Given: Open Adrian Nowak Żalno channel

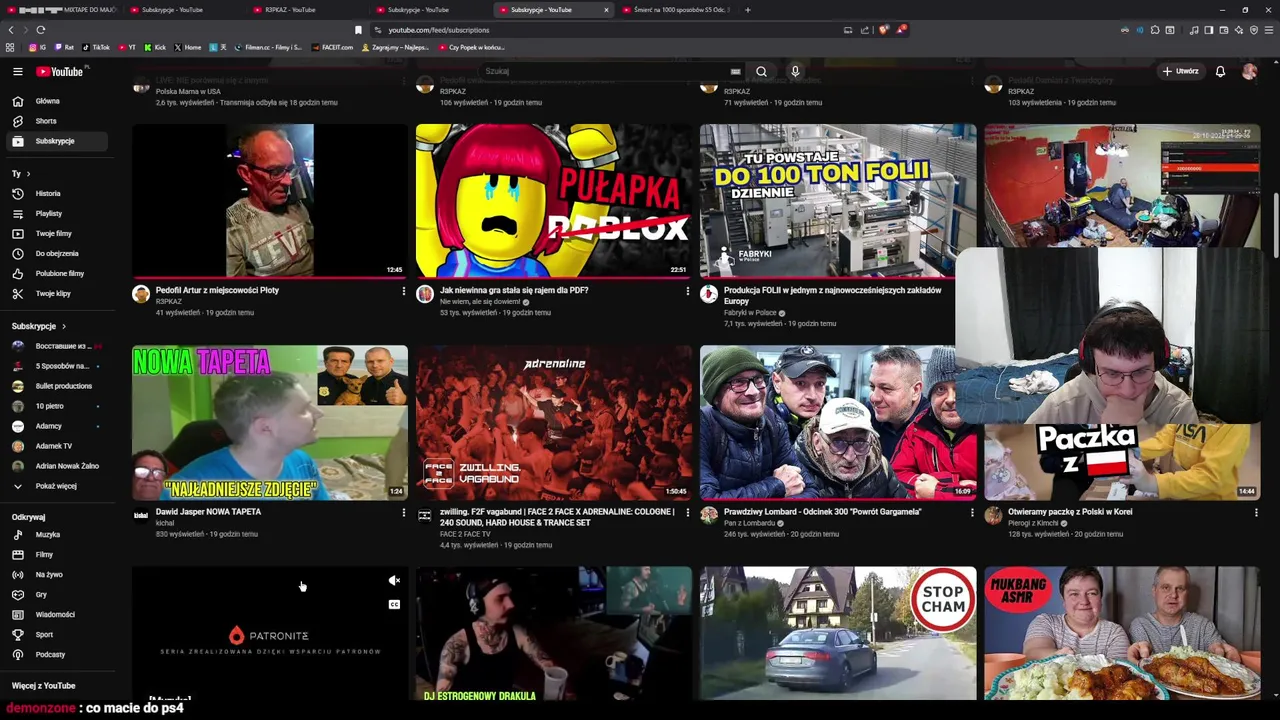Looking at the screenshot, I should pos(55,466).
